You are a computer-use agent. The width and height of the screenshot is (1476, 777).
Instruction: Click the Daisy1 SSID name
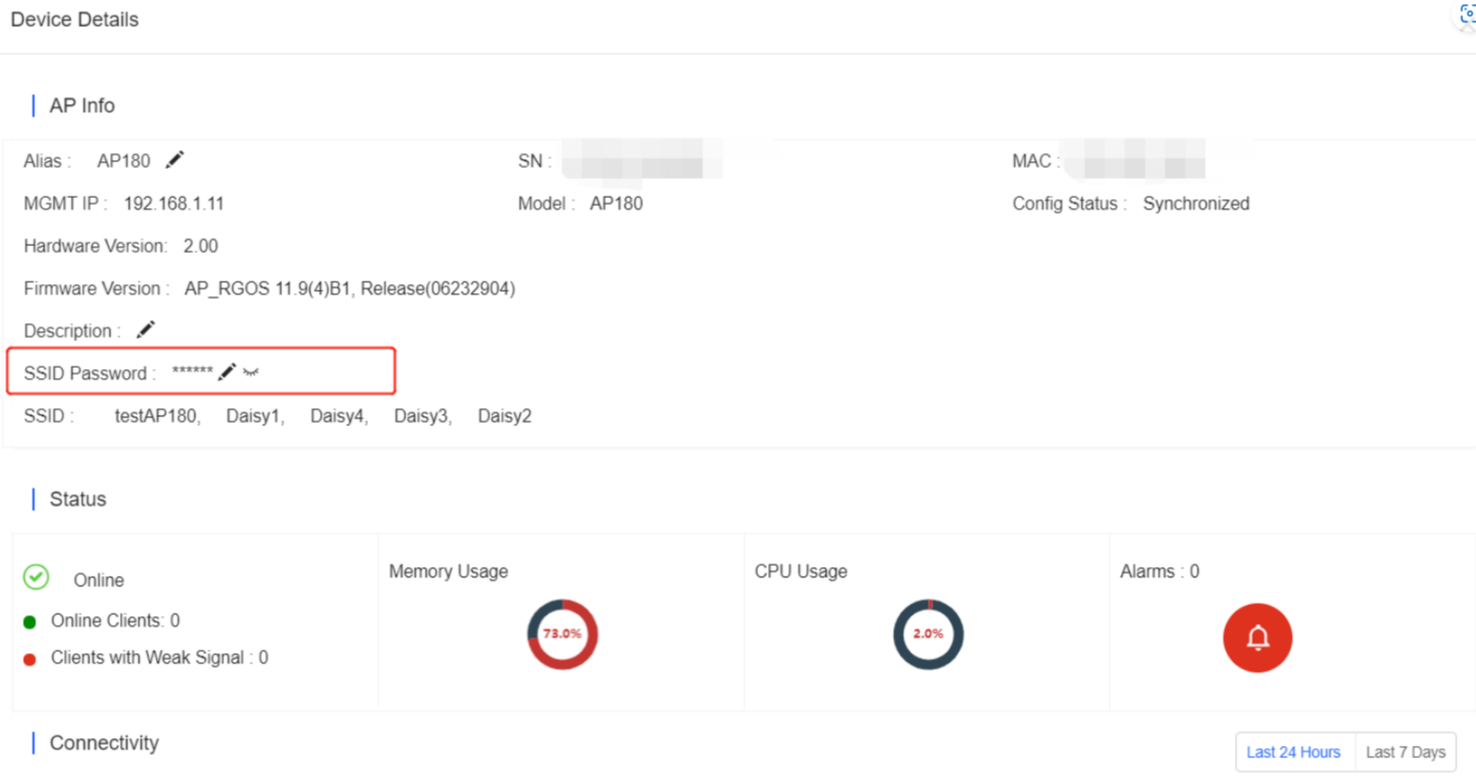253,416
